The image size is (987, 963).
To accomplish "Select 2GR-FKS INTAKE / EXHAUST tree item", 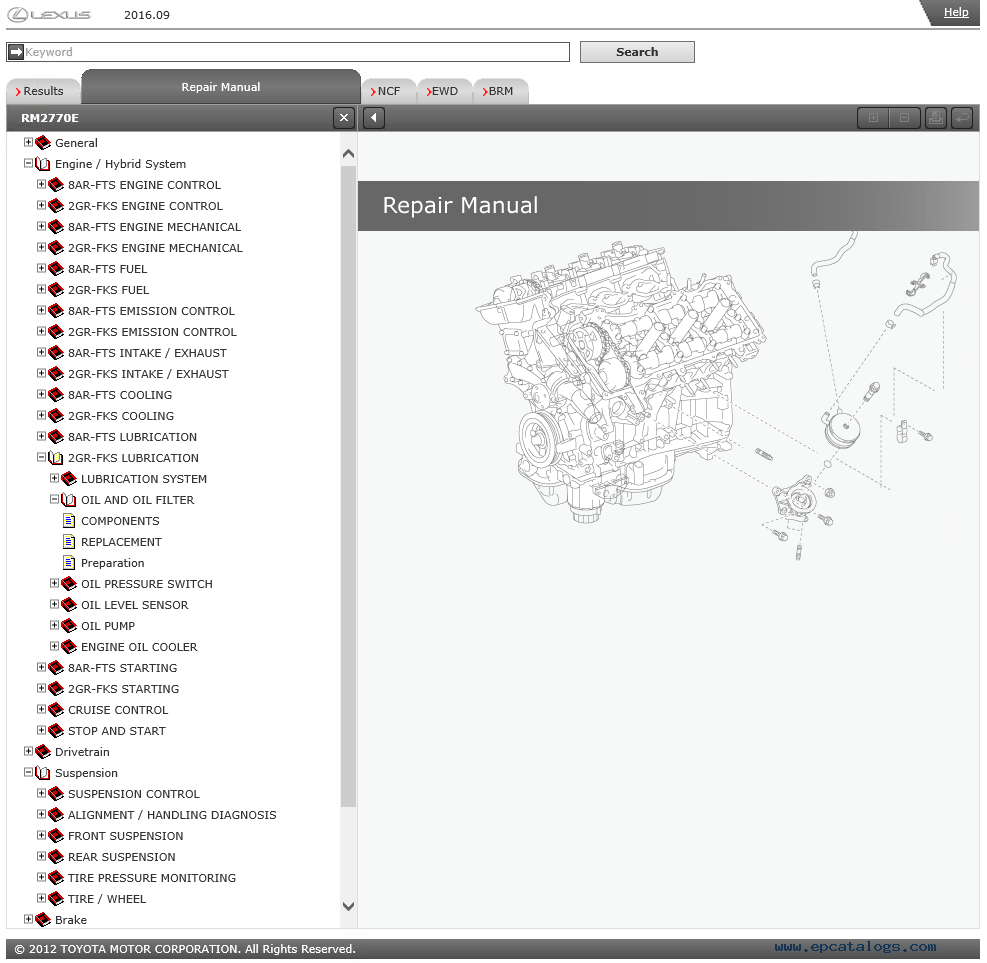I will point(148,374).
